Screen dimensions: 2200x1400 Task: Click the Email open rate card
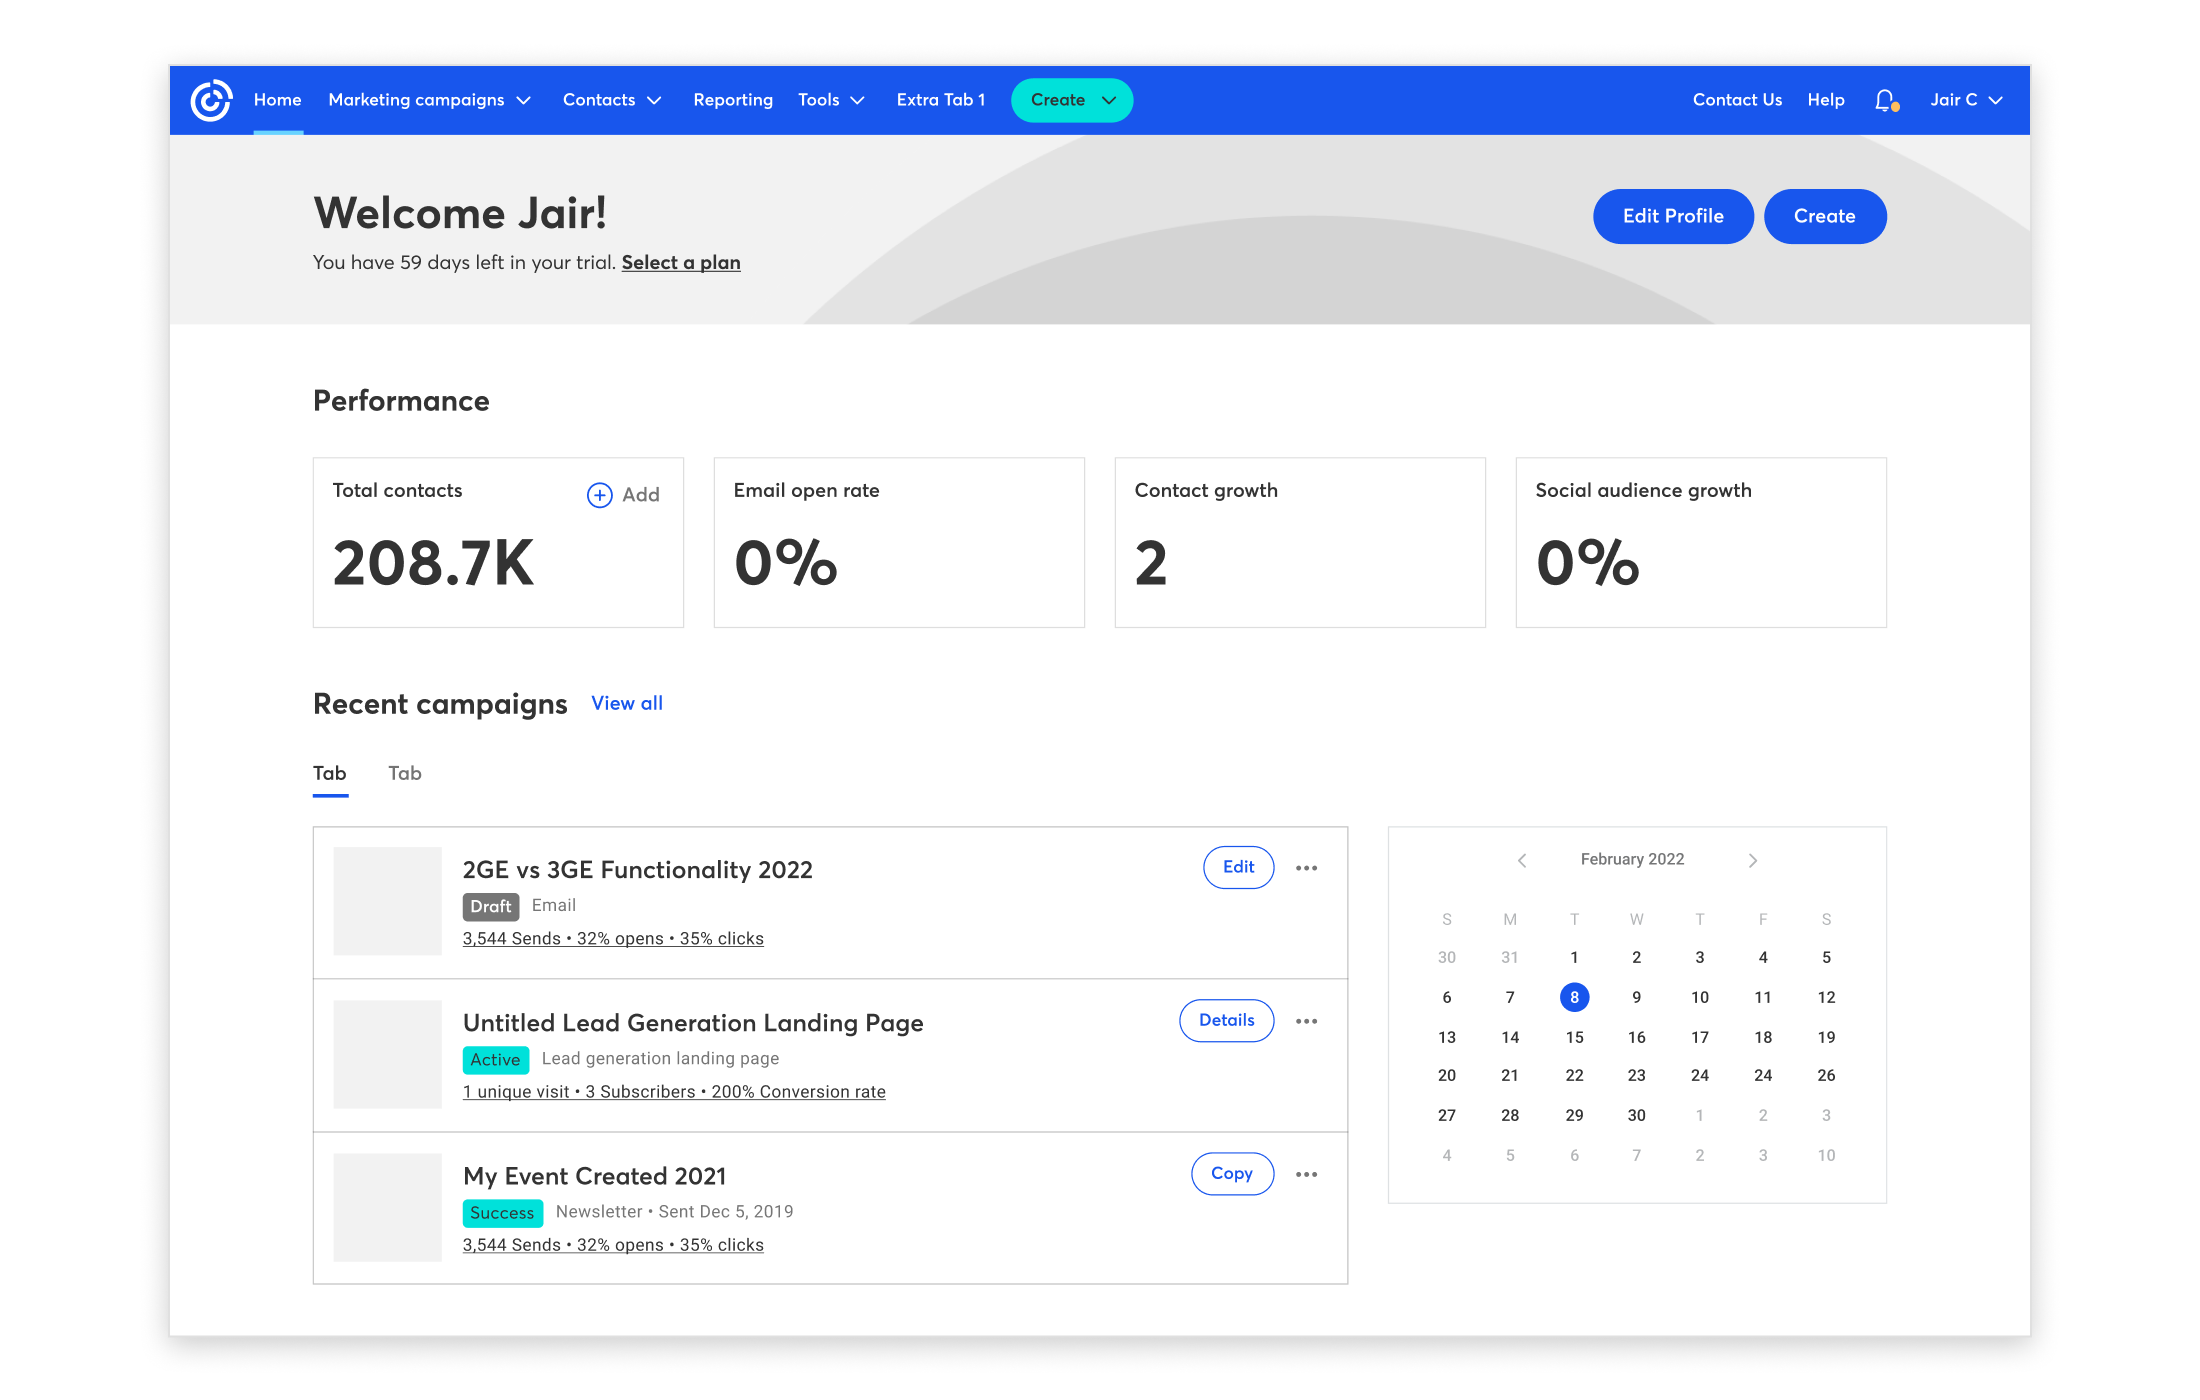tap(899, 543)
